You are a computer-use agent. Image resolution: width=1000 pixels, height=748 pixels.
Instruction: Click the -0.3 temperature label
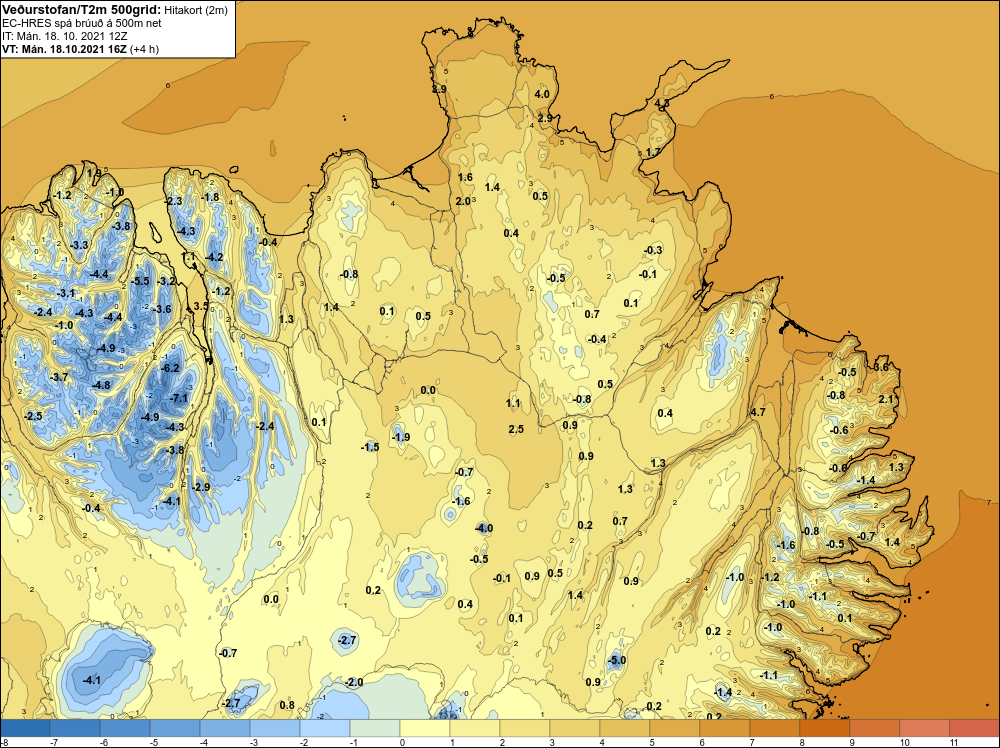click(653, 251)
